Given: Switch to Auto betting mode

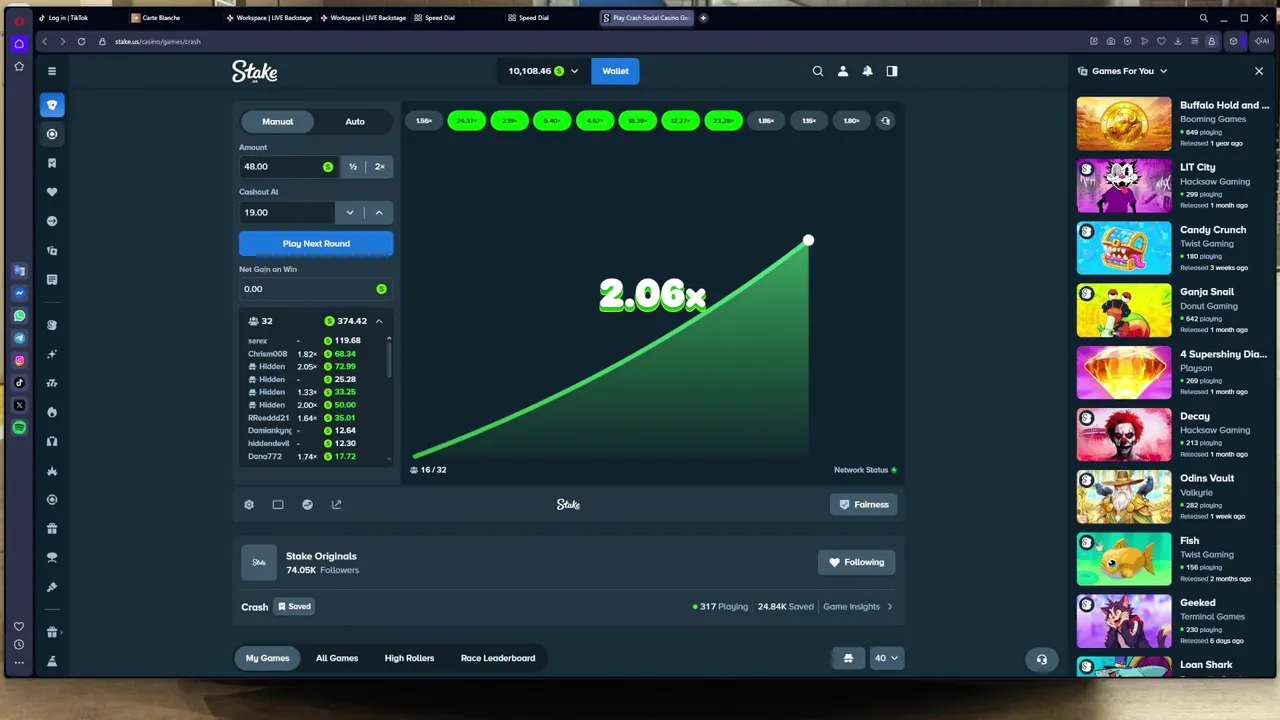Looking at the screenshot, I should pyautogui.click(x=355, y=122).
